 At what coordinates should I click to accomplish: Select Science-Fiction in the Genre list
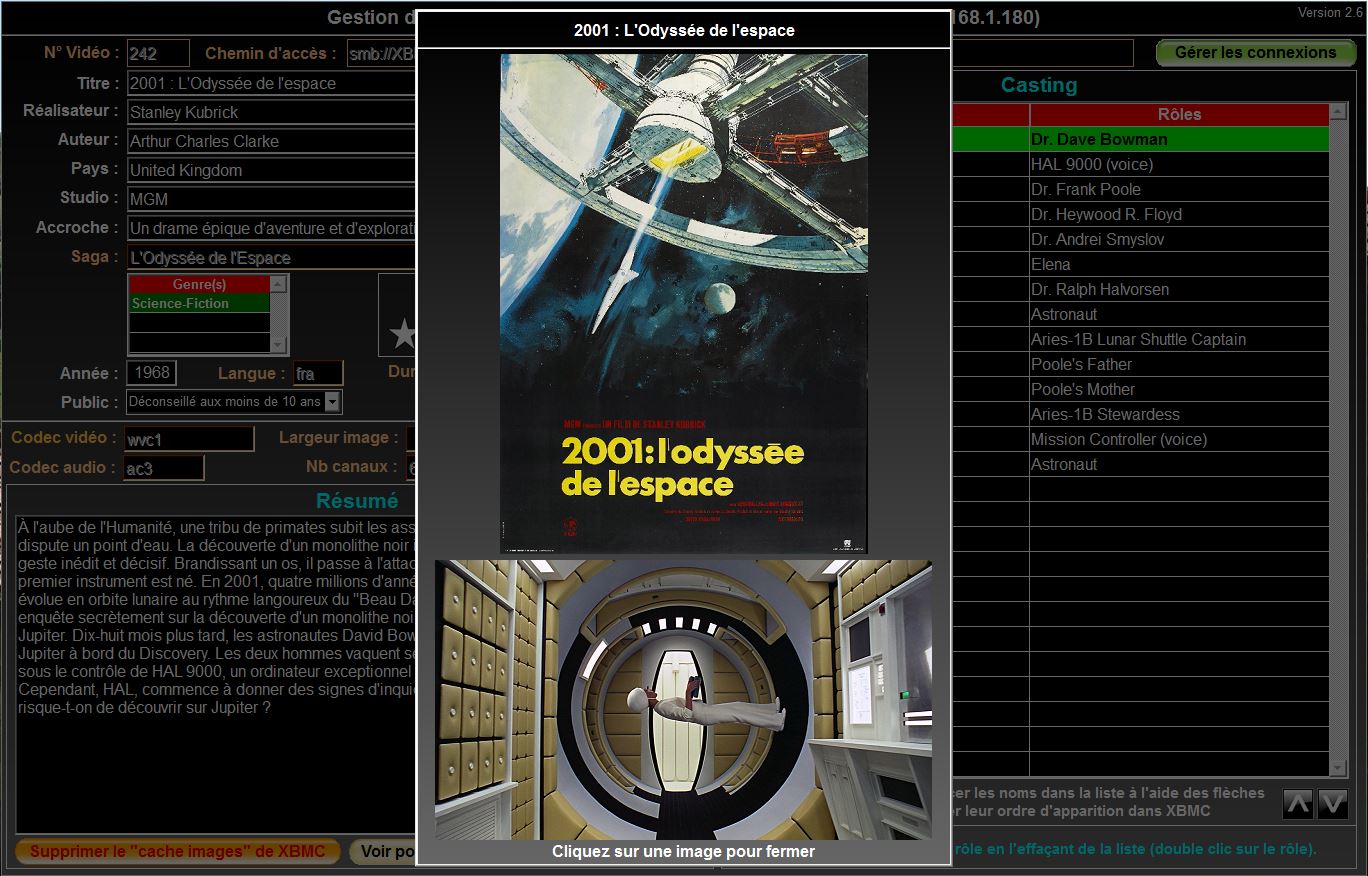200,303
